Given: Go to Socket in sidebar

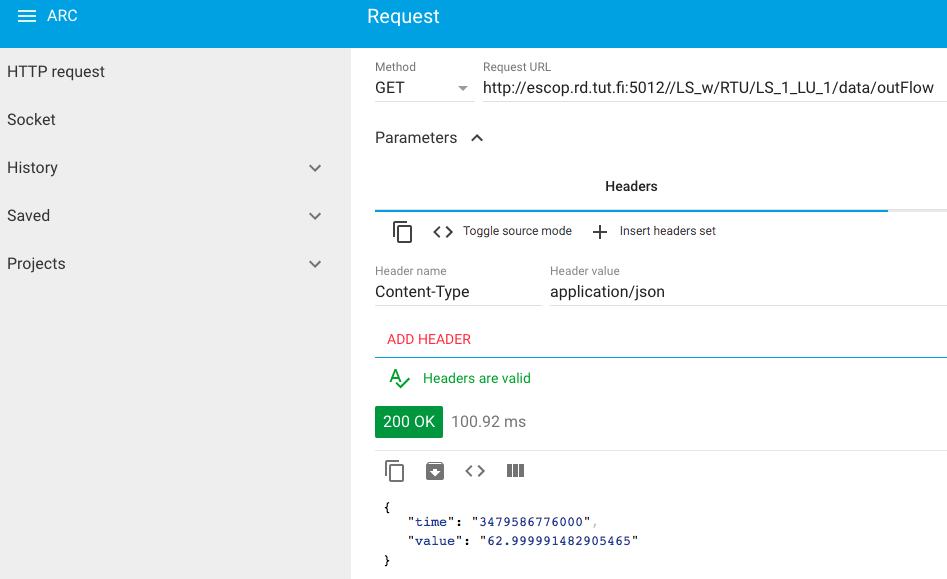Looking at the screenshot, I should point(32,120).
